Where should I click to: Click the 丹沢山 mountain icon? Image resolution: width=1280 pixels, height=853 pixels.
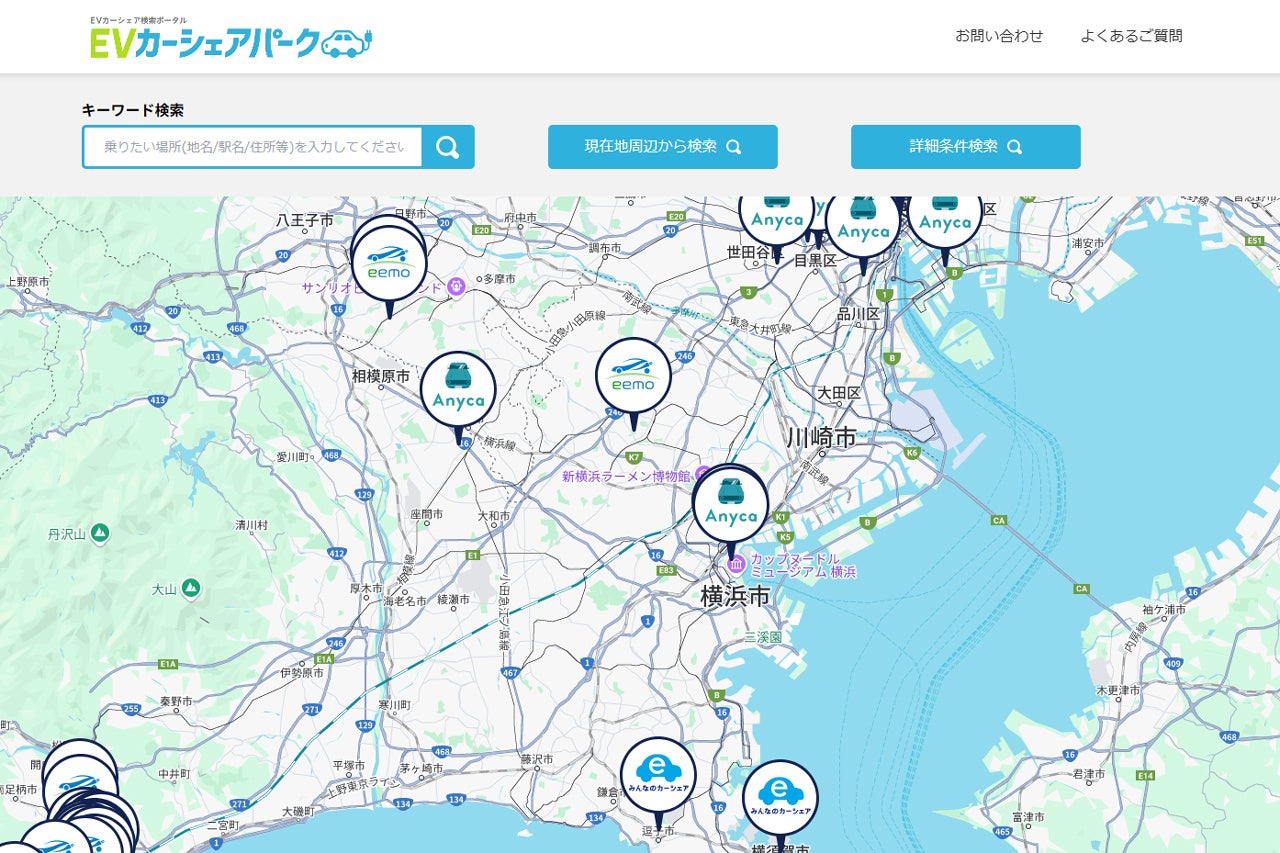pyautogui.click(x=99, y=533)
